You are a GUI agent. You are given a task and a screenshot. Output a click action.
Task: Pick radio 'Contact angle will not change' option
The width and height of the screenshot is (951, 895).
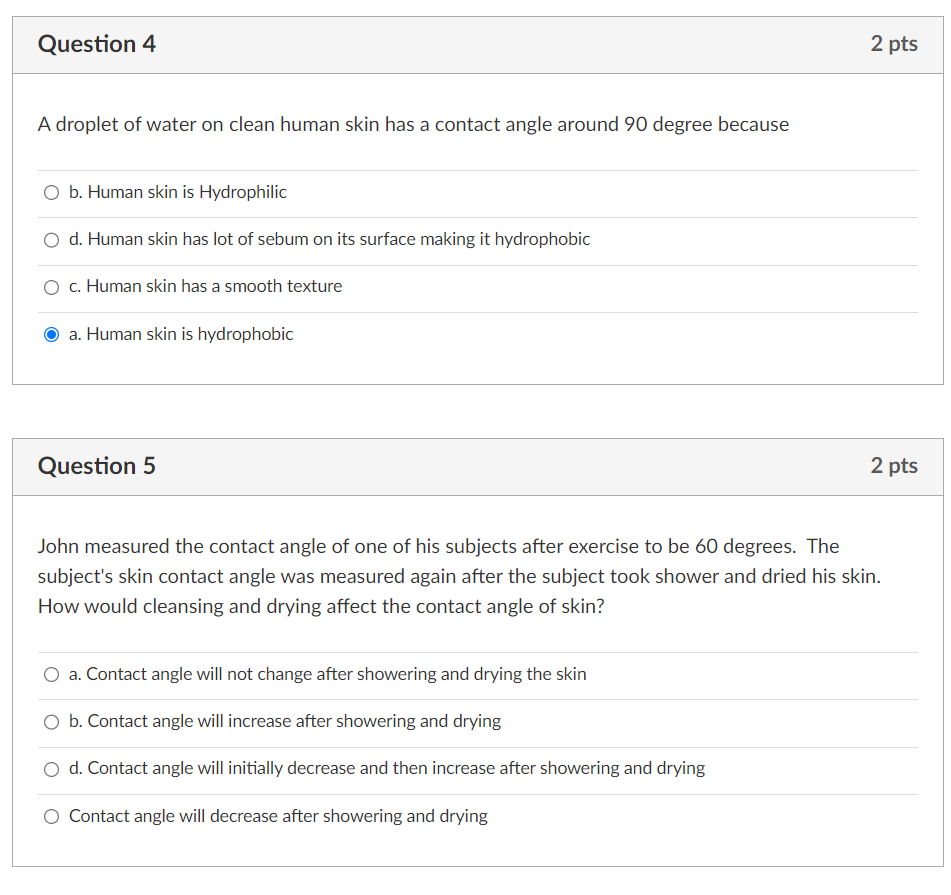pyautogui.click(x=52, y=674)
